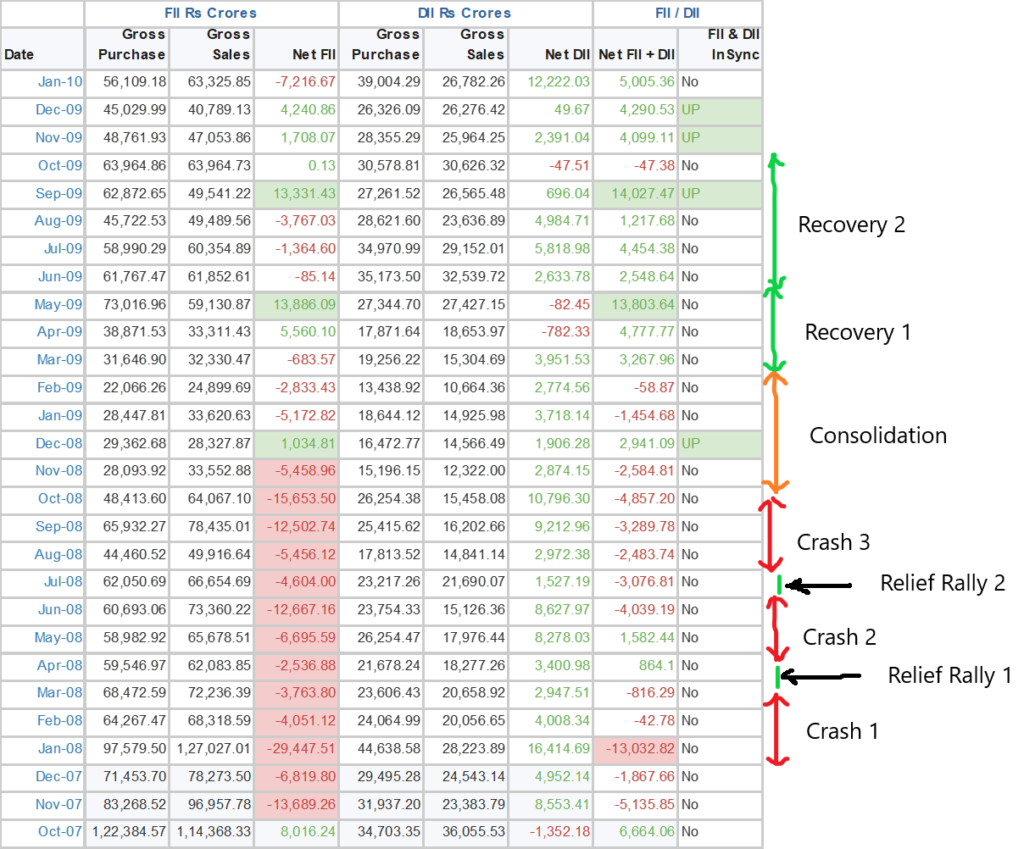Select the Crash 1 annotation label
The height and width of the screenshot is (849, 1024).
tap(842, 731)
